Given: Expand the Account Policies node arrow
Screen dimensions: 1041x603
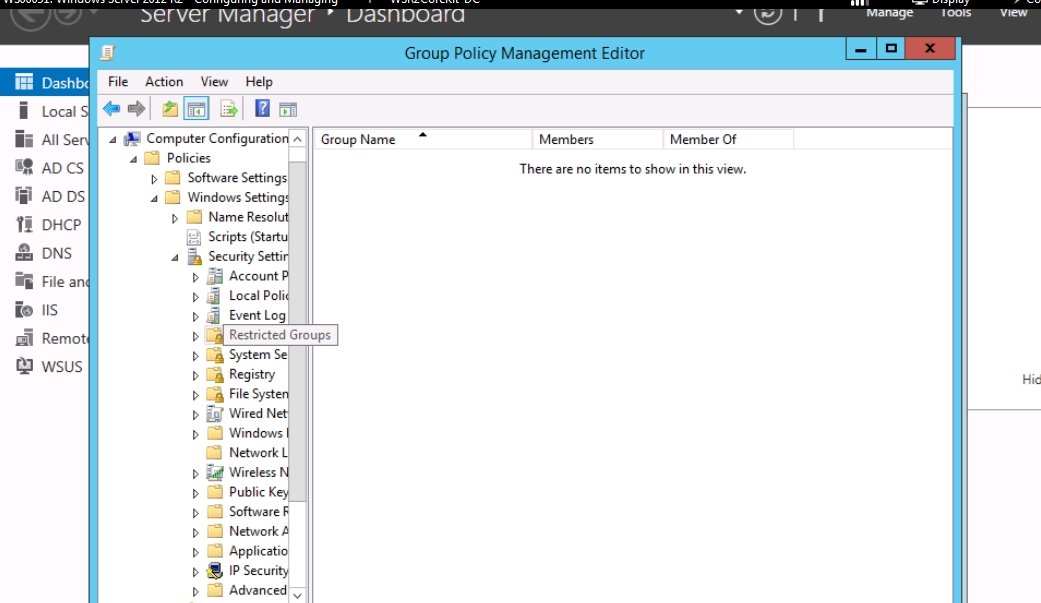Looking at the screenshot, I should [x=196, y=277].
